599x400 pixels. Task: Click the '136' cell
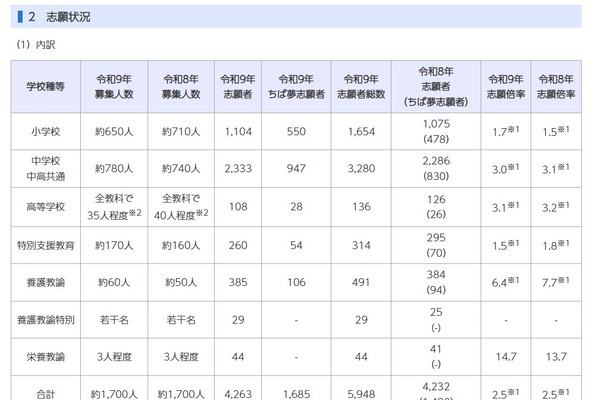(x=361, y=207)
